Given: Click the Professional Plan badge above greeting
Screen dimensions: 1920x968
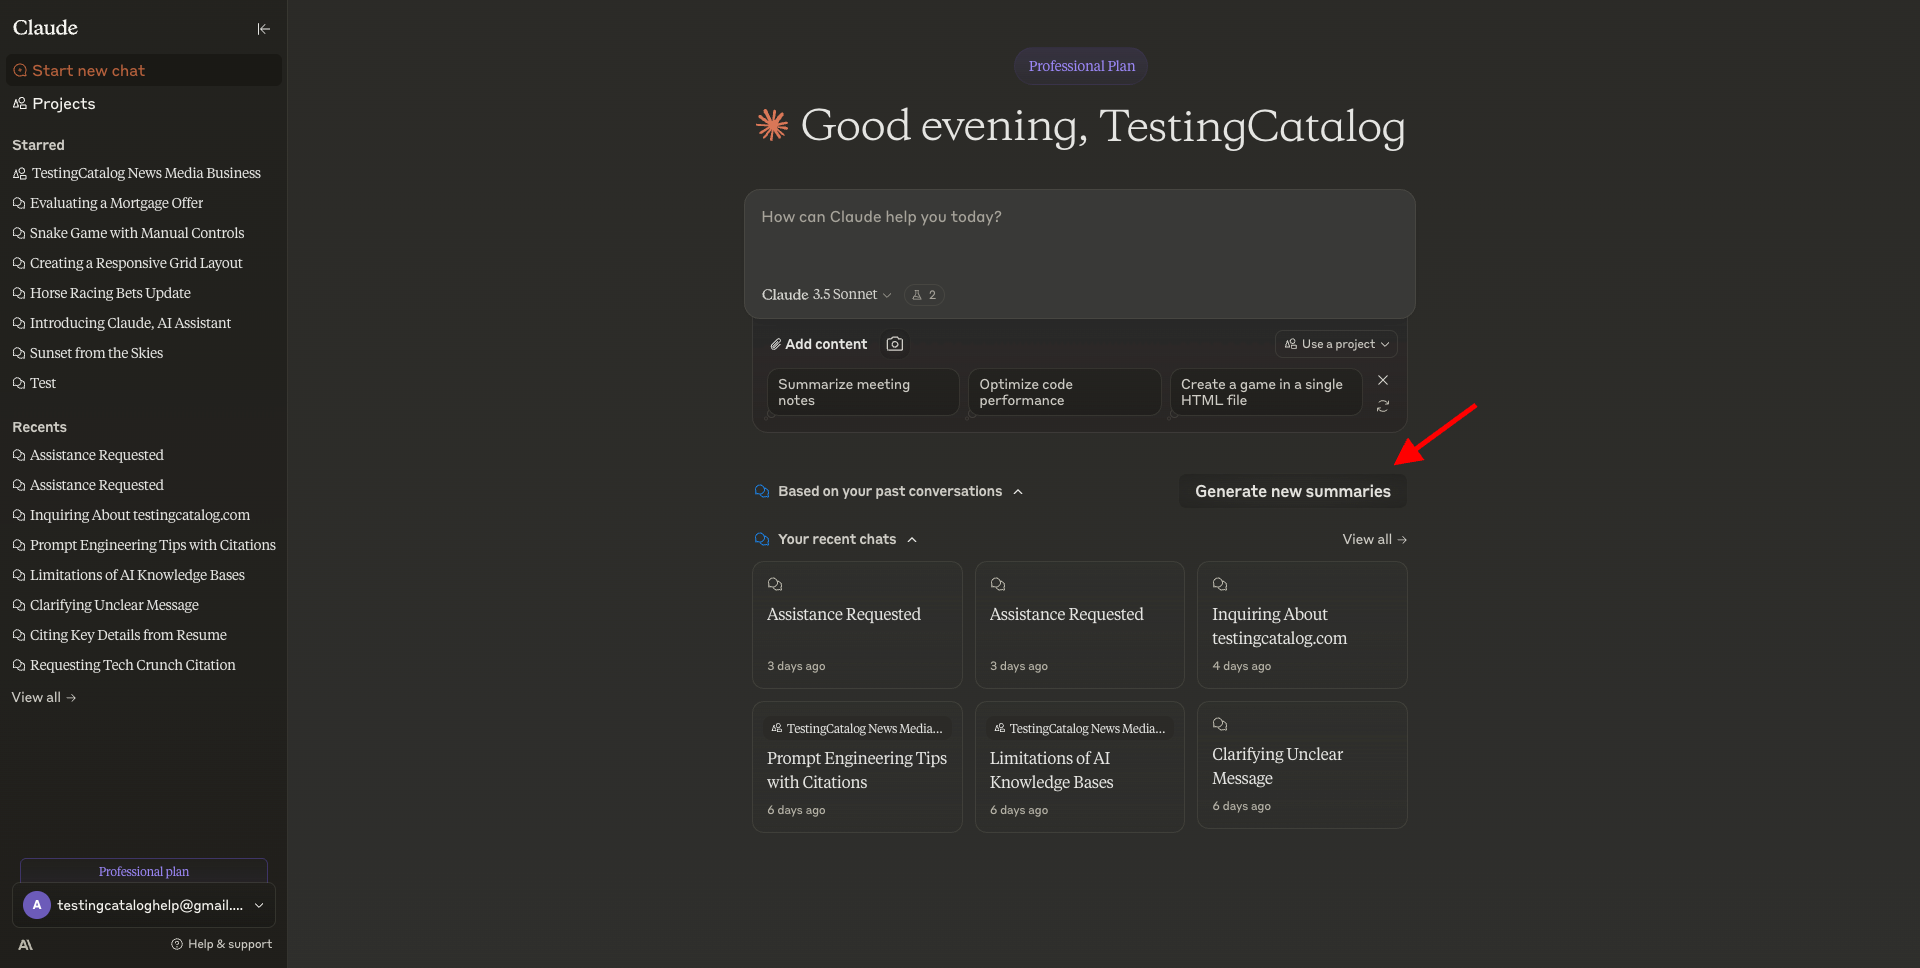Looking at the screenshot, I should pyautogui.click(x=1081, y=66).
